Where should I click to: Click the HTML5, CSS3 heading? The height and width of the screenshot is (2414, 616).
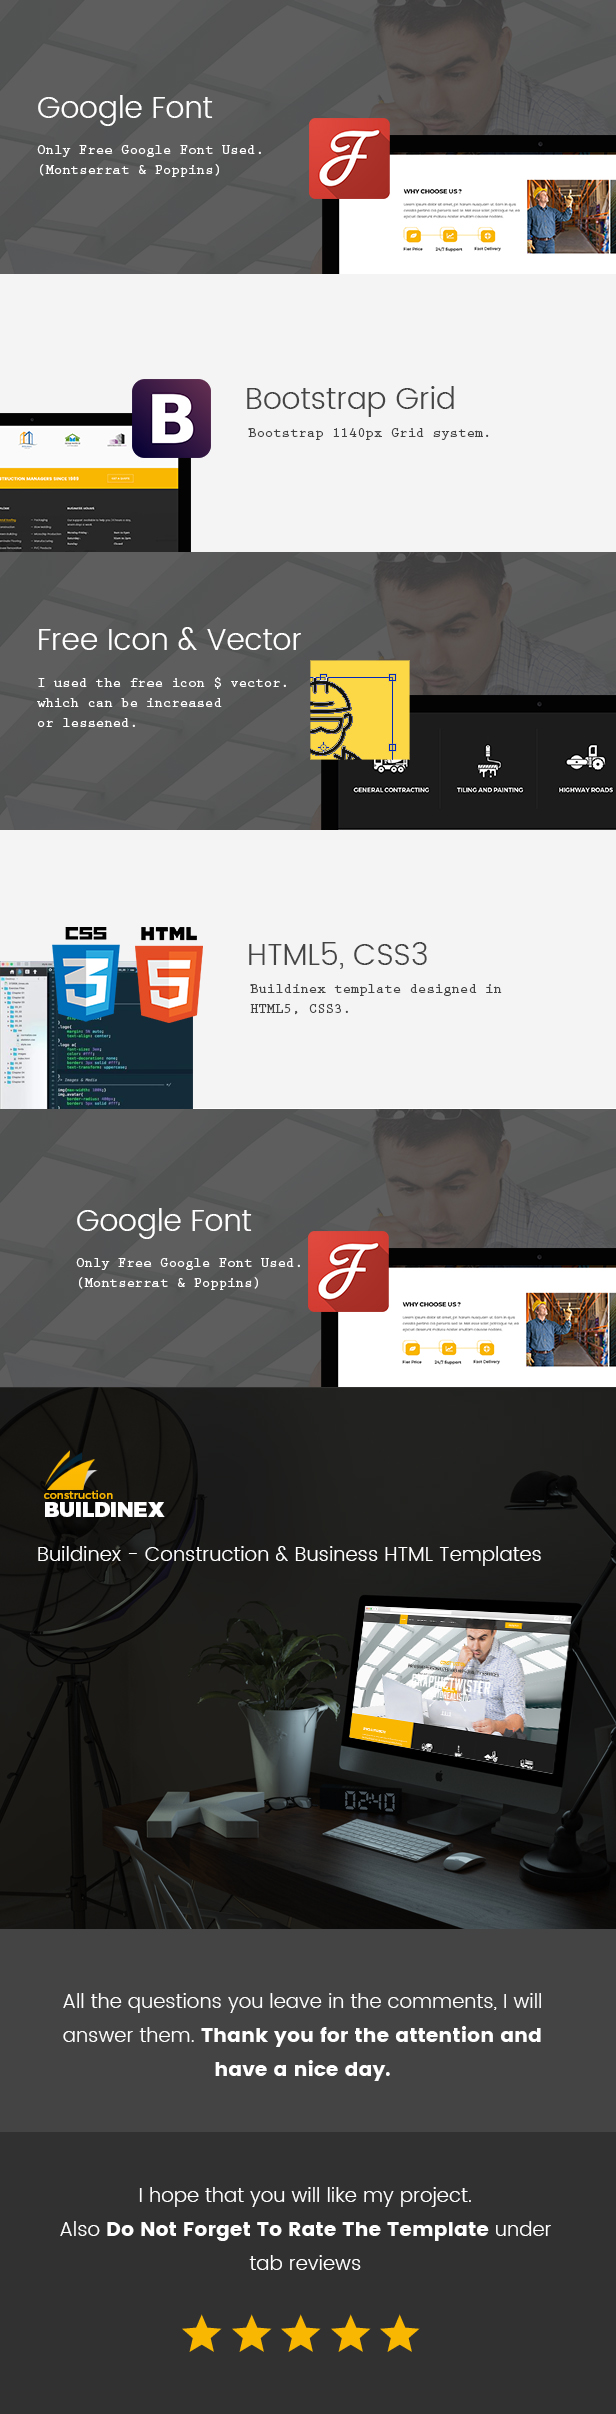click(337, 955)
